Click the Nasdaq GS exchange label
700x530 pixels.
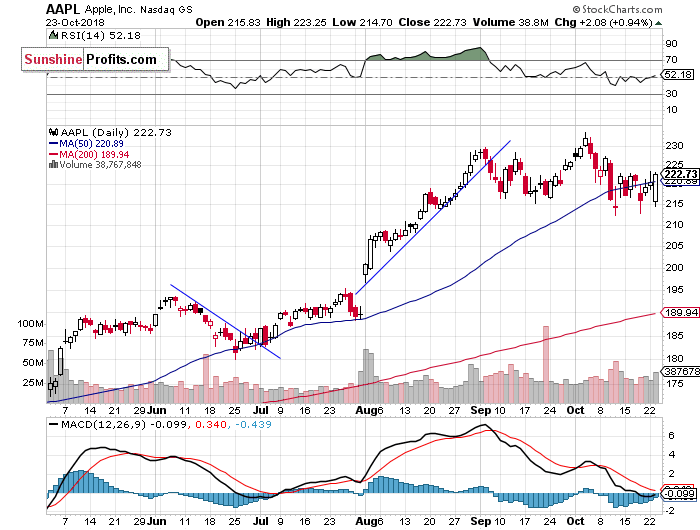[166, 9]
